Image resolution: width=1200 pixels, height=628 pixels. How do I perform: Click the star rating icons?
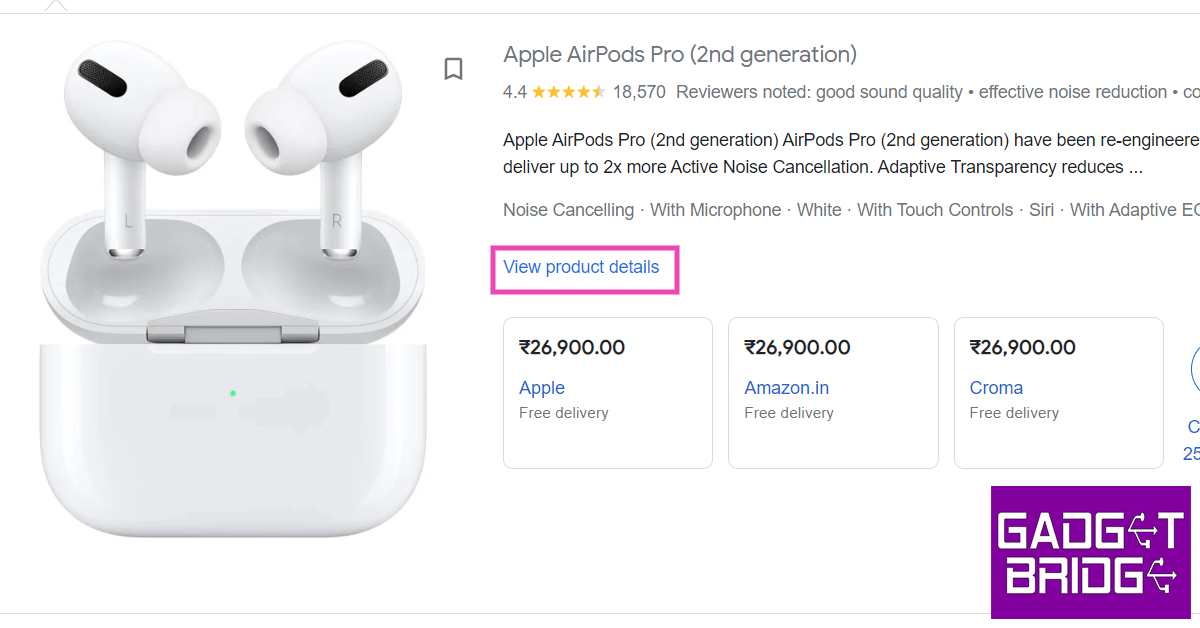[568, 92]
